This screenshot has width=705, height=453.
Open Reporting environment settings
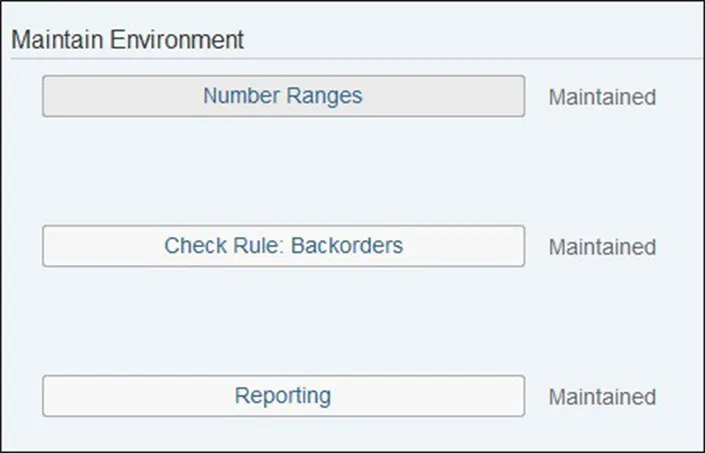[283, 396]
